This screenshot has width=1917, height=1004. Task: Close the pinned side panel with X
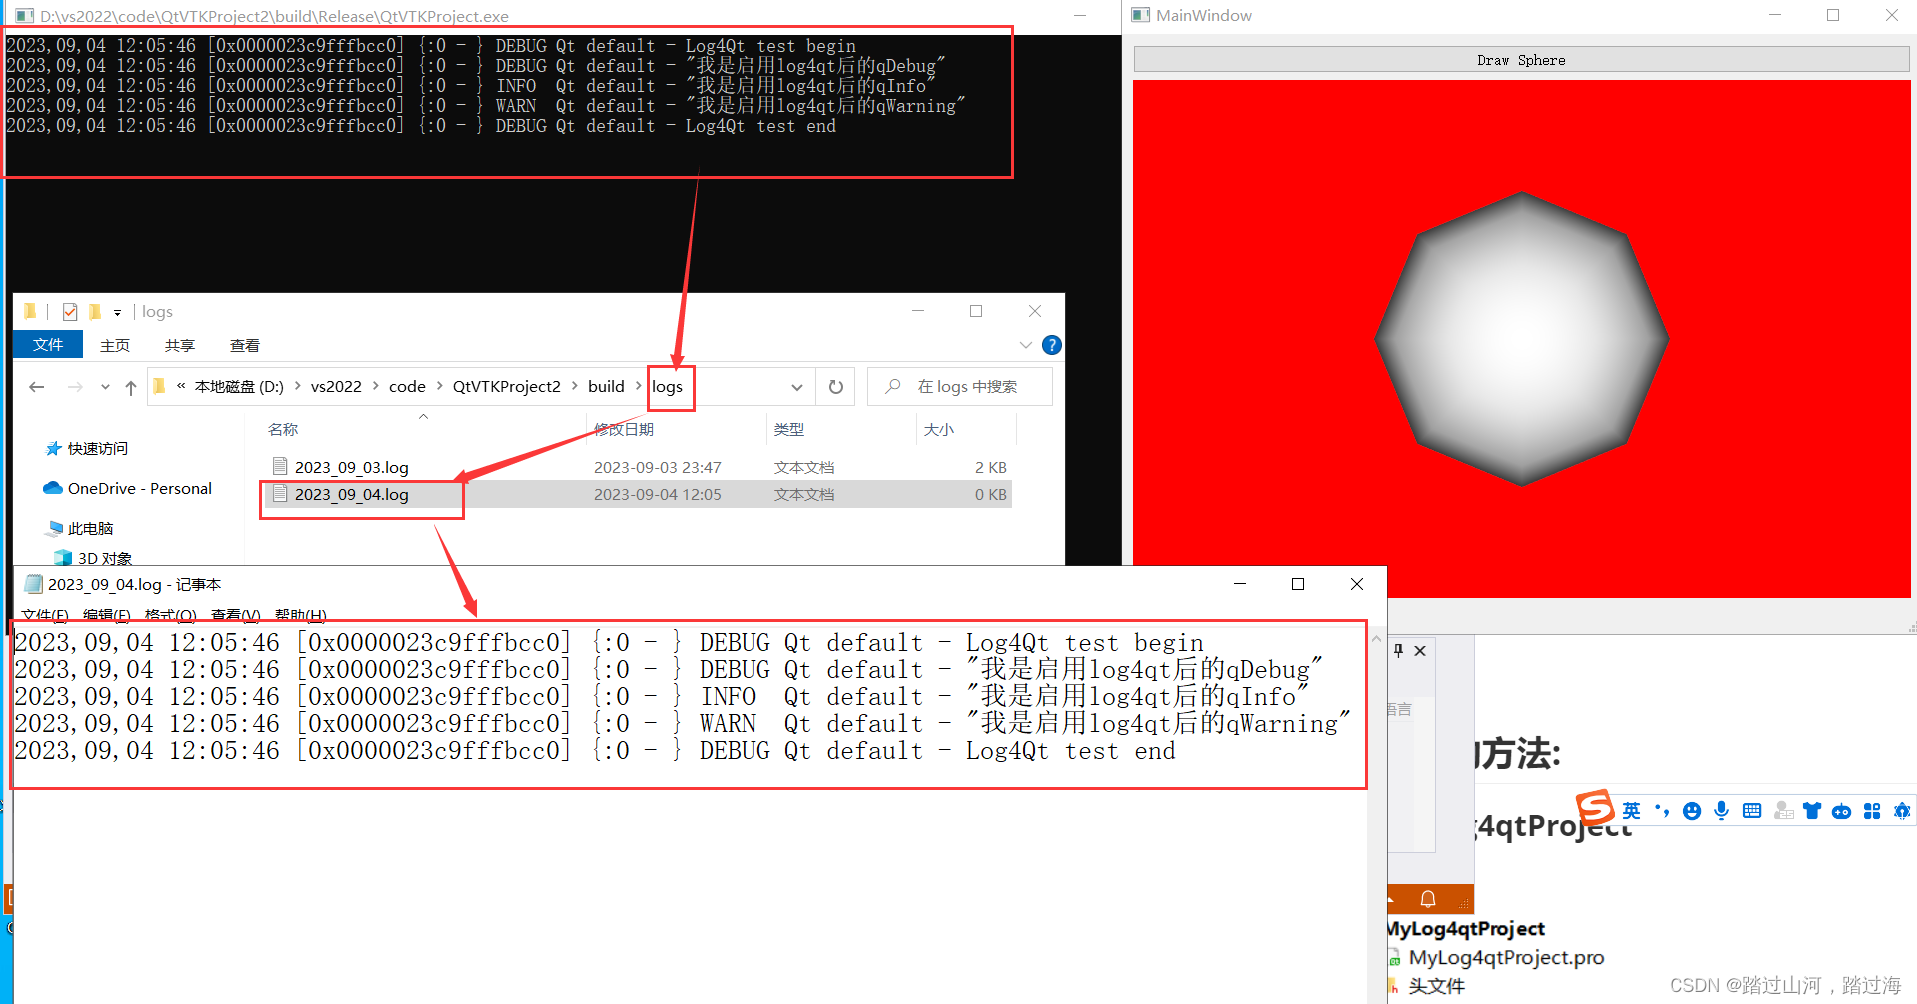(x=1420, y=650)
